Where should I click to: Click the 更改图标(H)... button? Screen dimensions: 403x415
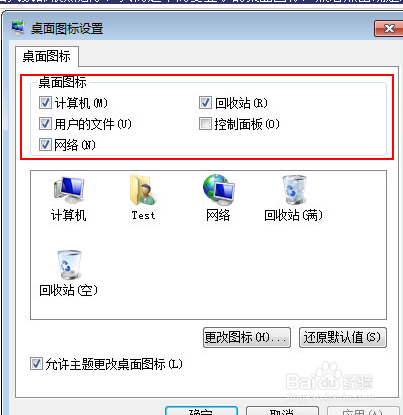pyautogui.click(x=247, y=338)
